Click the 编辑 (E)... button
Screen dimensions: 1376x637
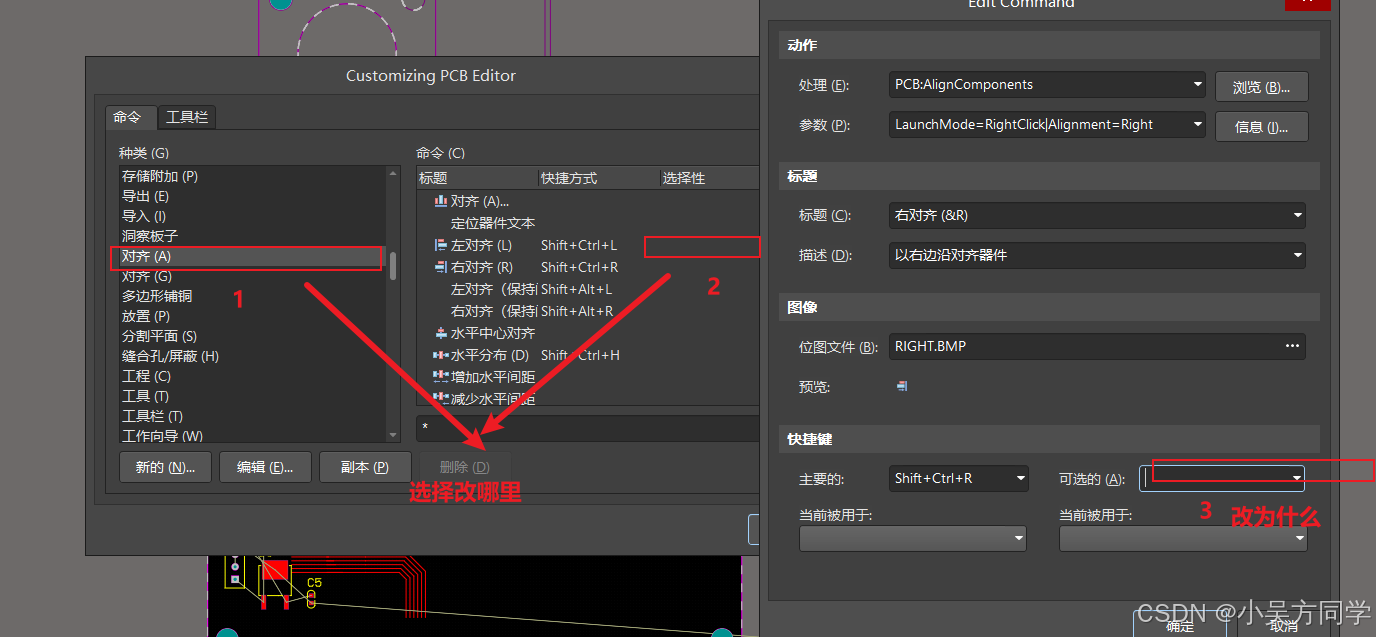pyautogui.click(x=265, y=467)
